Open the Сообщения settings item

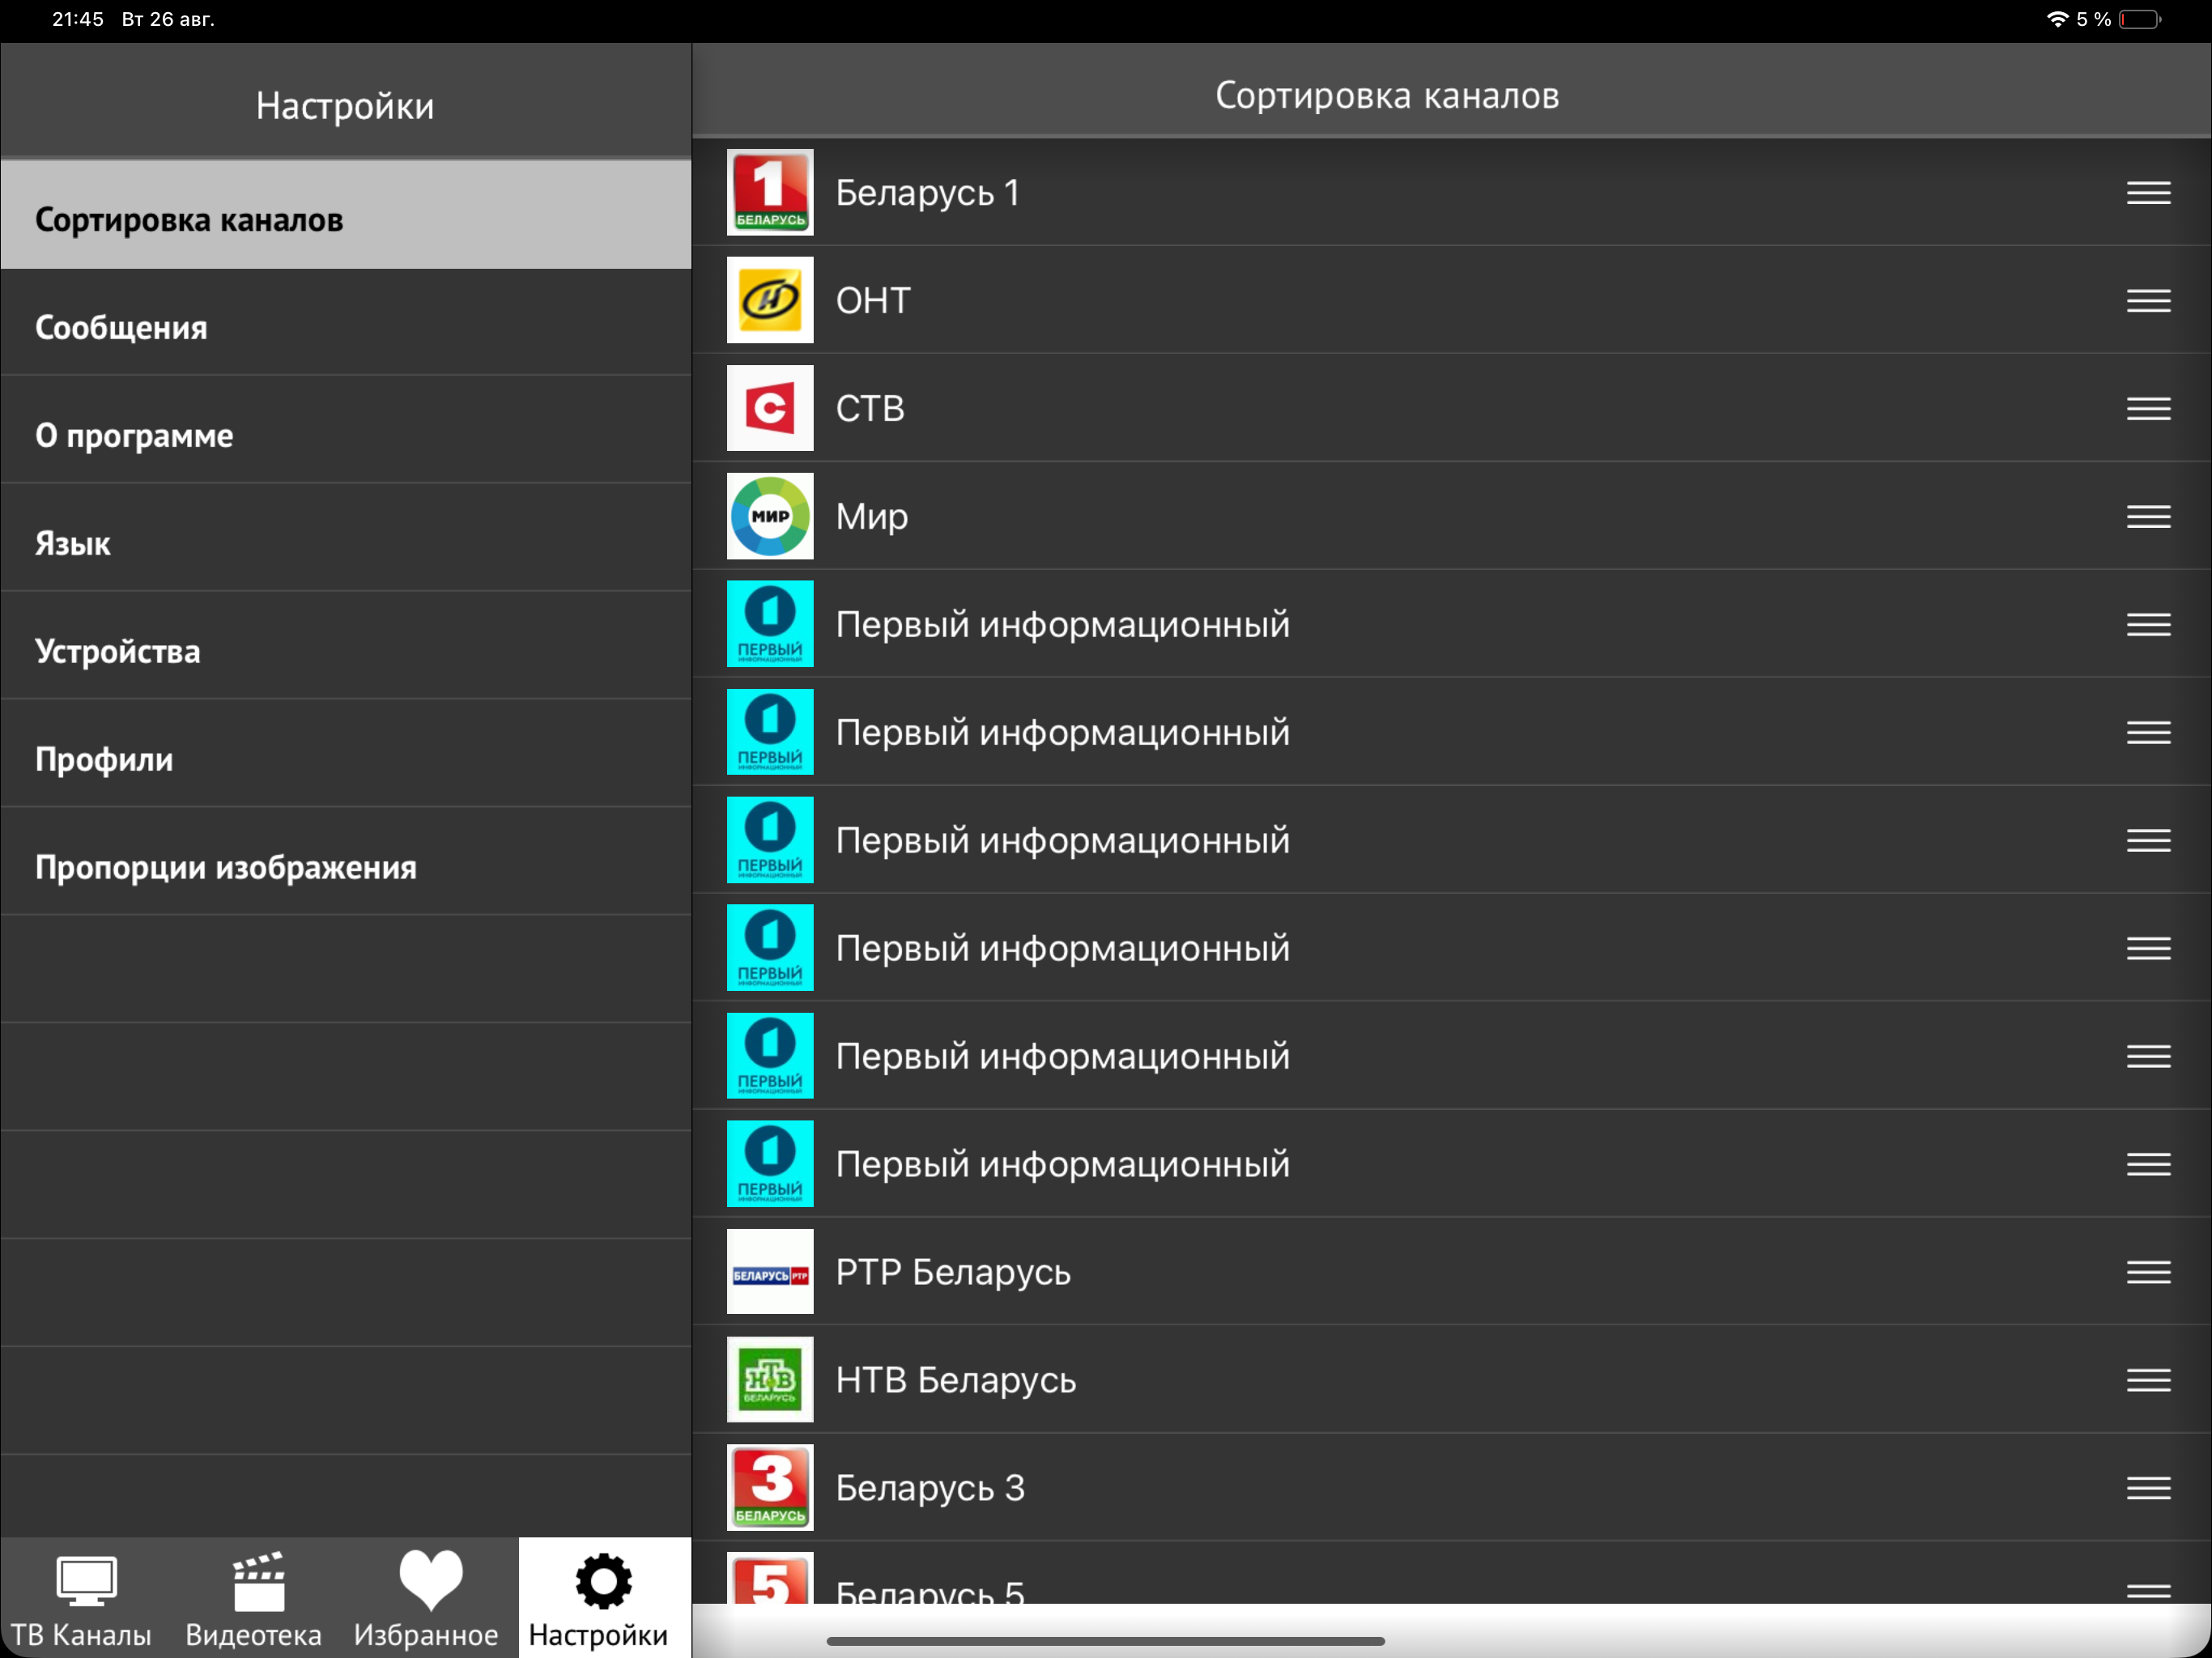(346, 323)
